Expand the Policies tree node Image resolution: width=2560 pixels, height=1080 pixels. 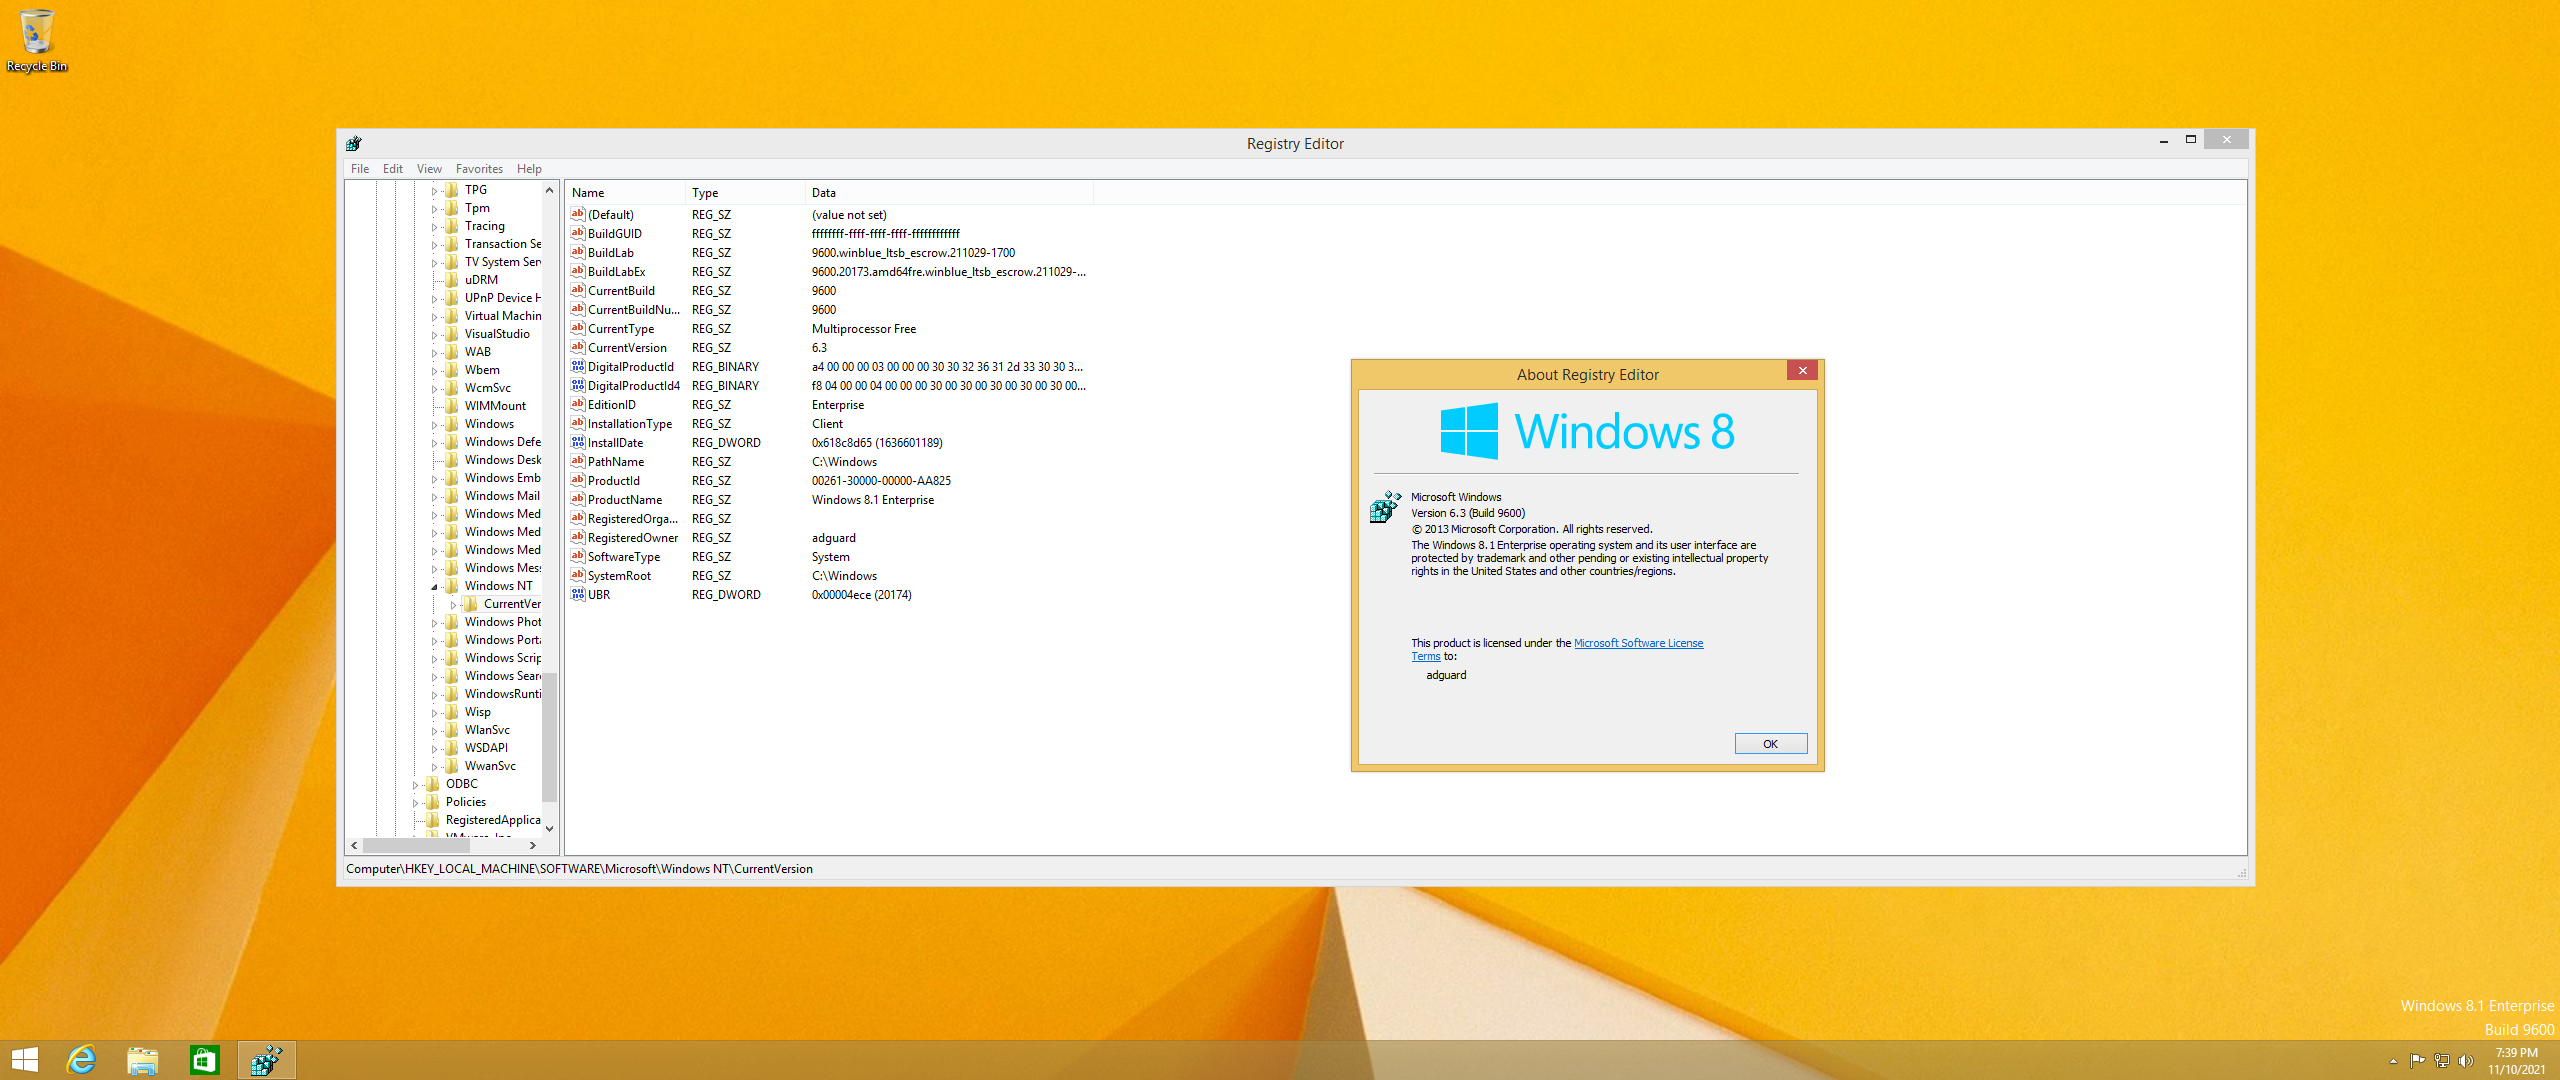415,803
